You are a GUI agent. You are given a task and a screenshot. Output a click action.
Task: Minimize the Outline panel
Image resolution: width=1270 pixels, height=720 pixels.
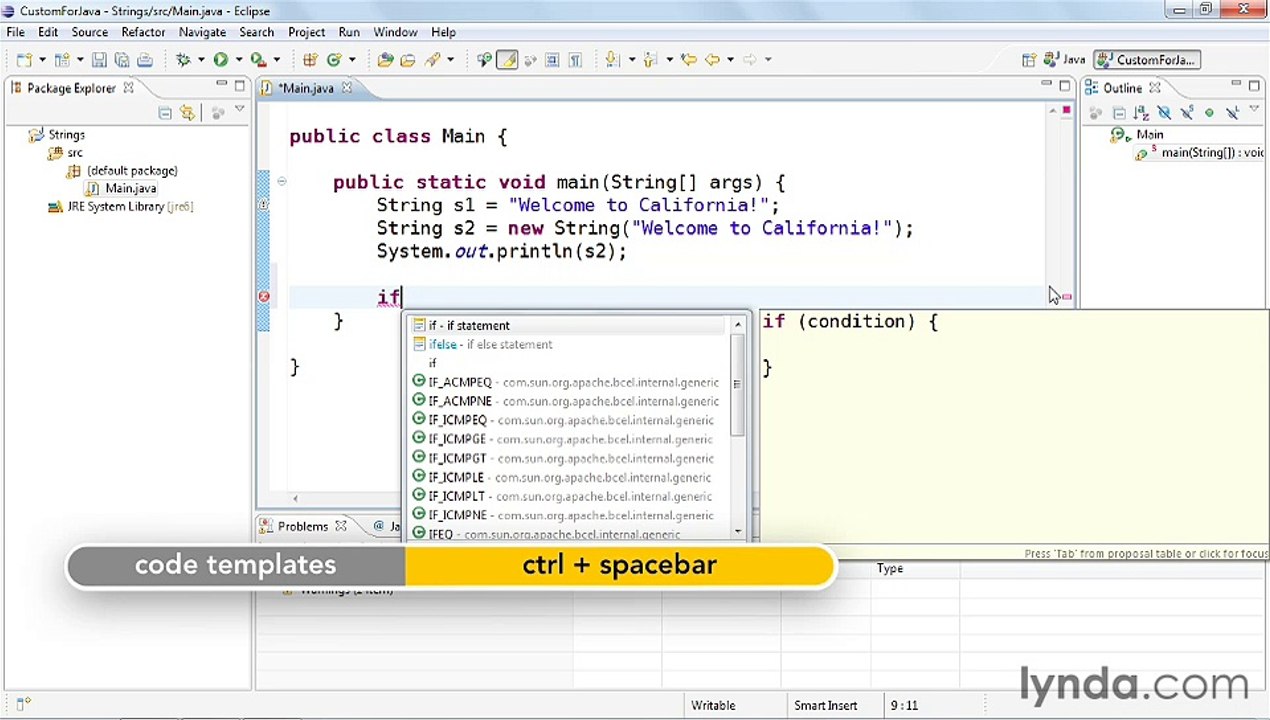click(1236, 85)
